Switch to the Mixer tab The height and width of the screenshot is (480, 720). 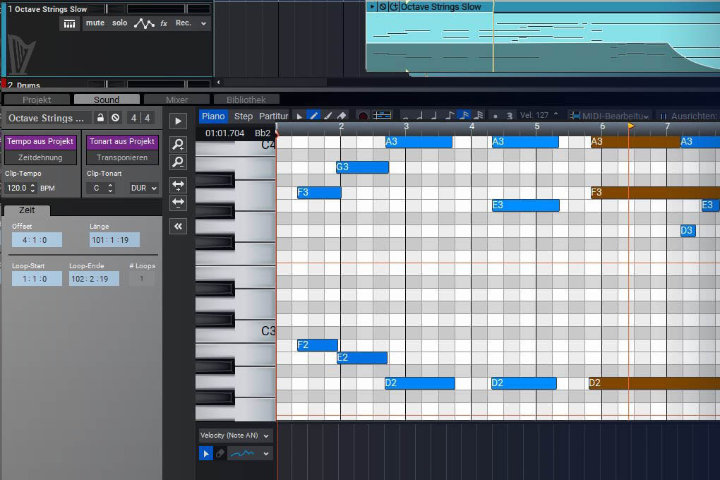click(177, 100)
